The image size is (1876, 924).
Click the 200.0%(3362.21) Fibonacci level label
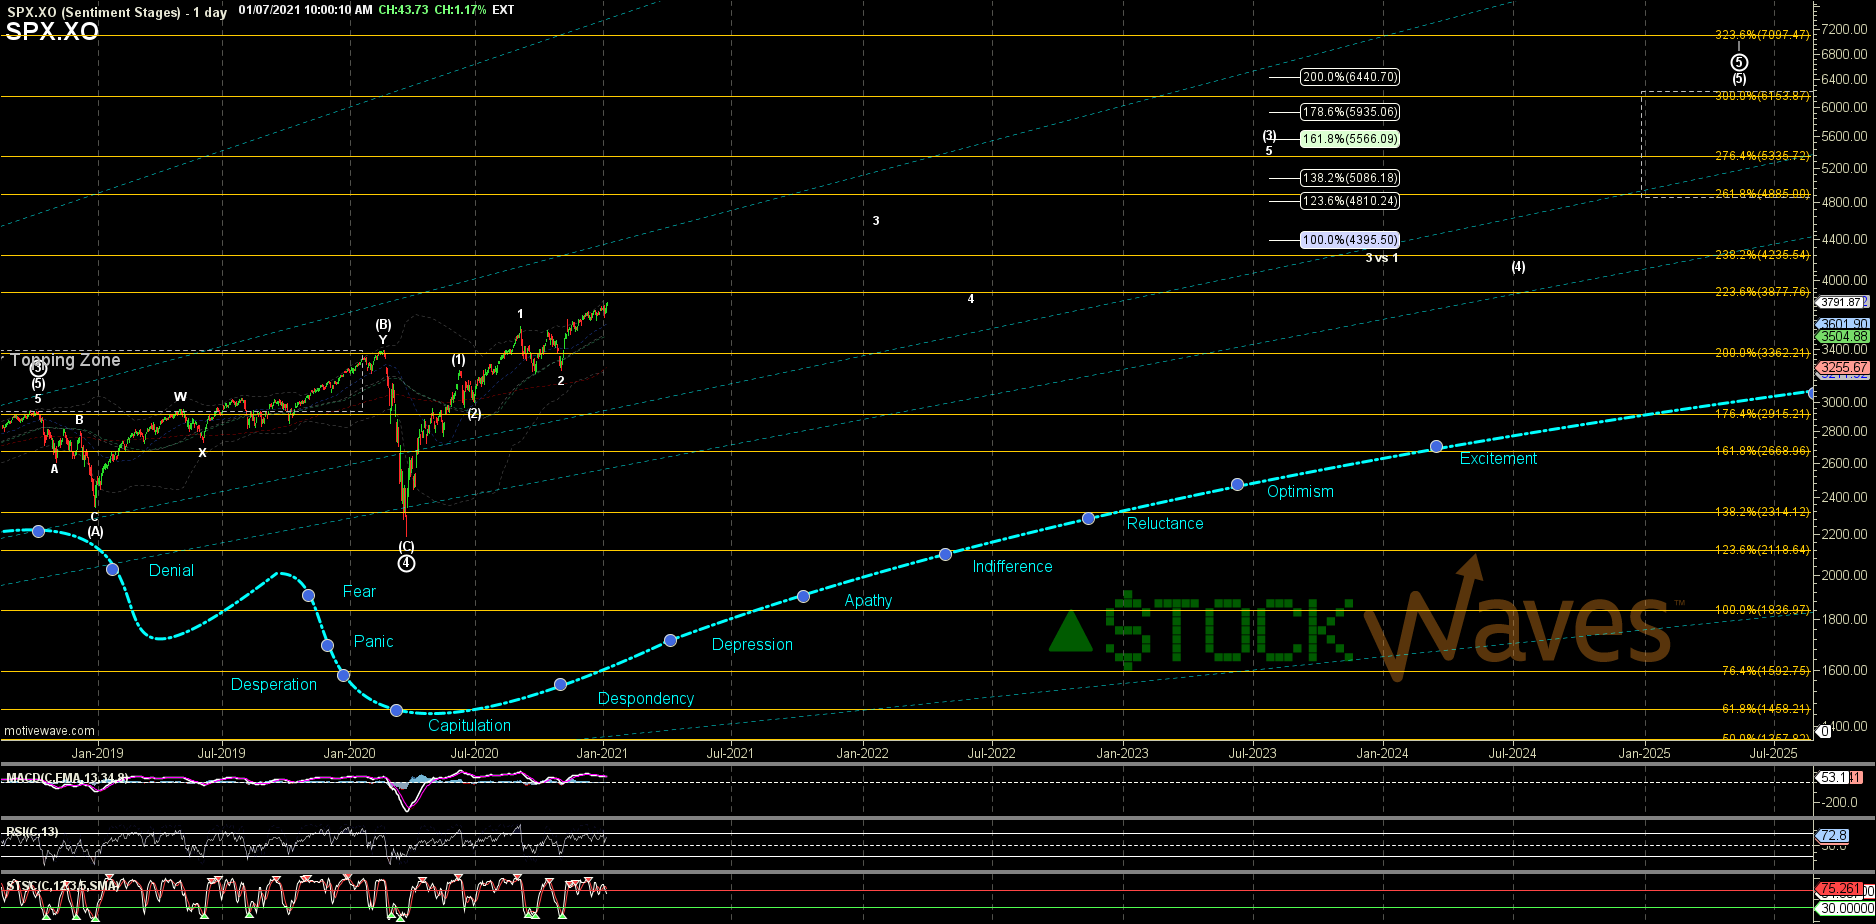[1762, 352]
